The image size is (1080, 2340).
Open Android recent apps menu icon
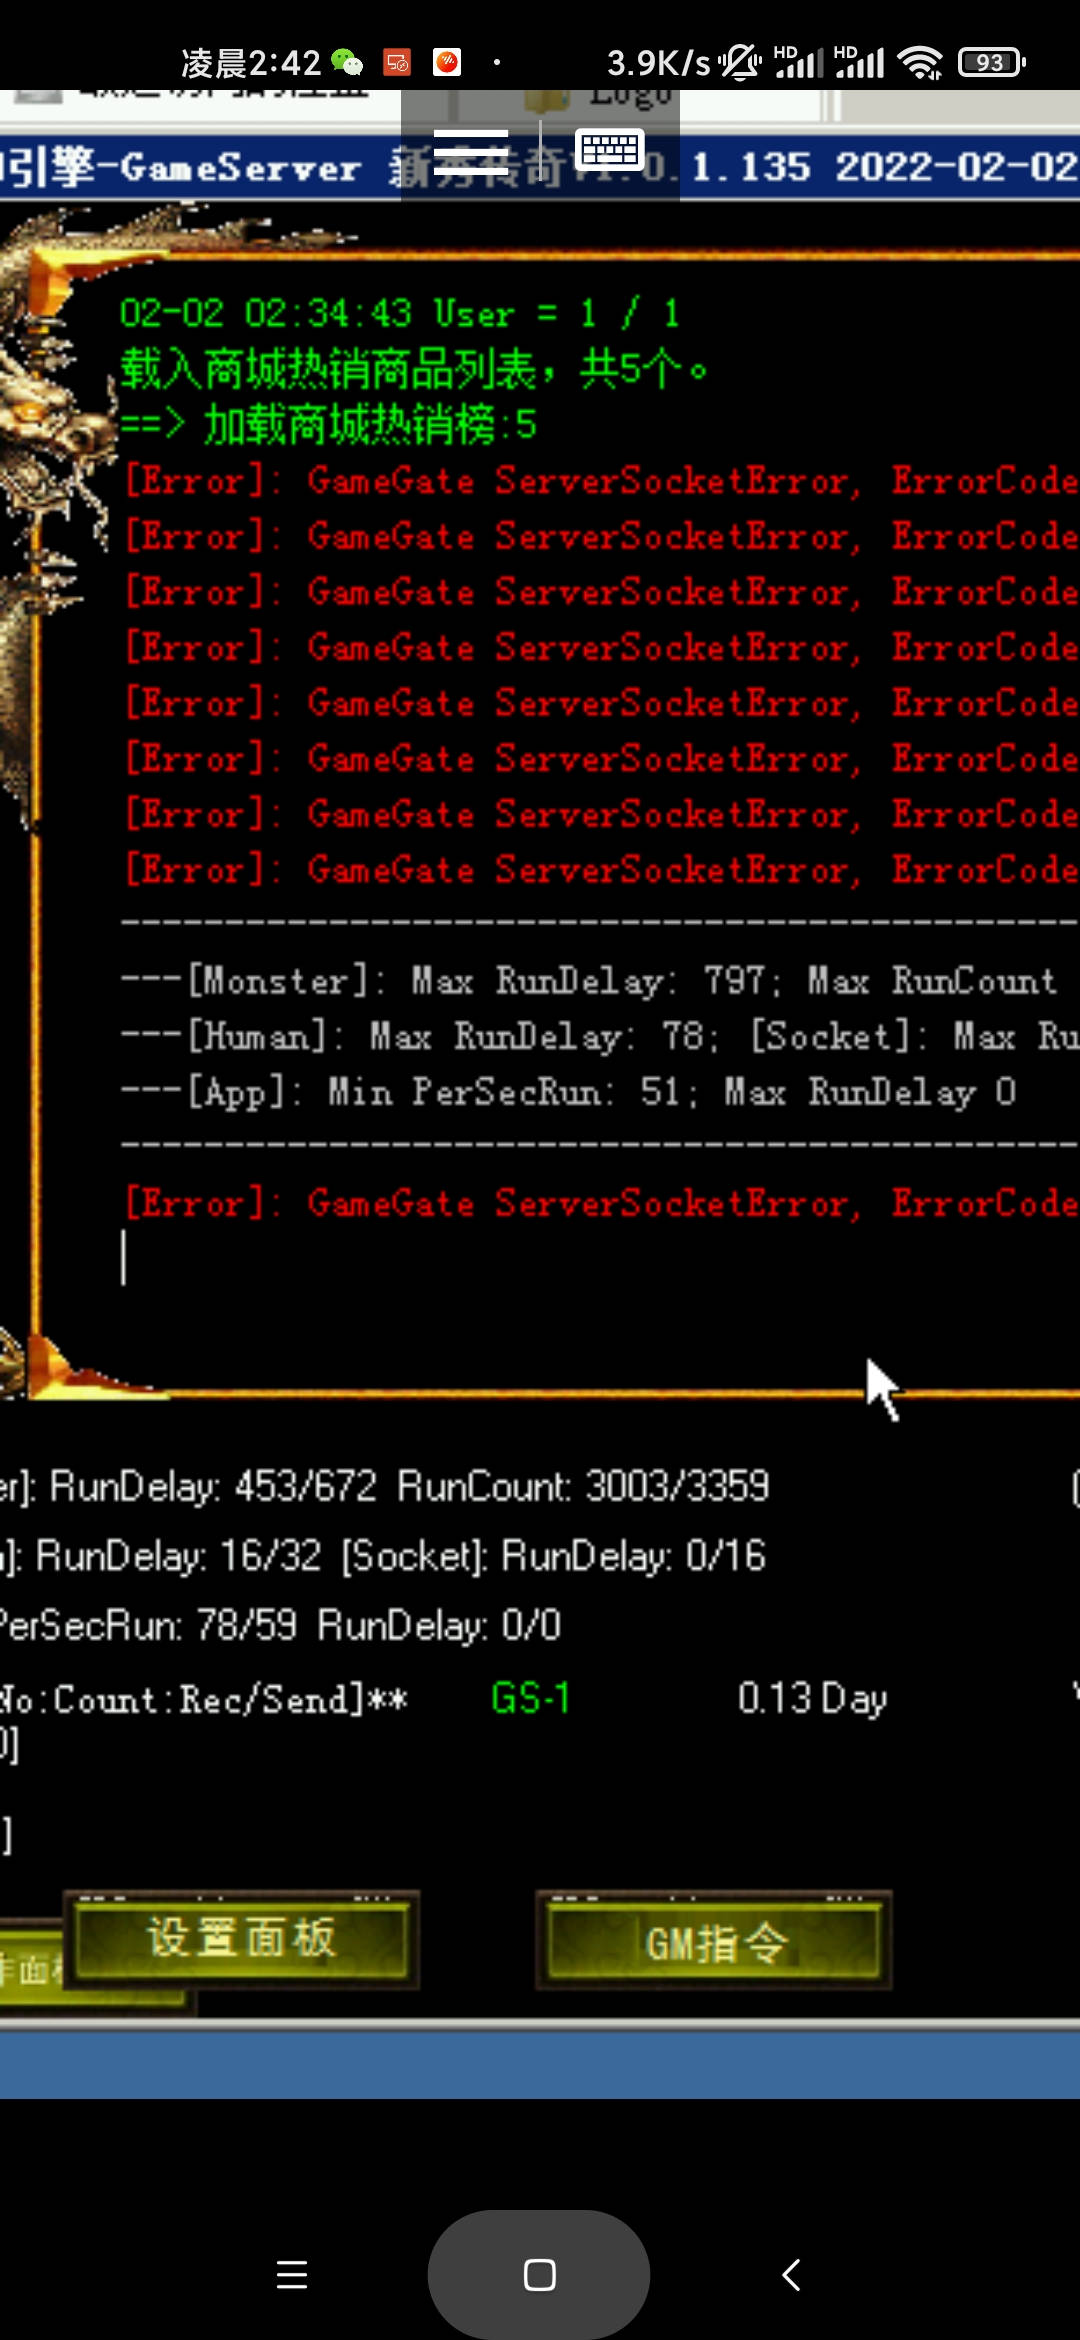291,2275
